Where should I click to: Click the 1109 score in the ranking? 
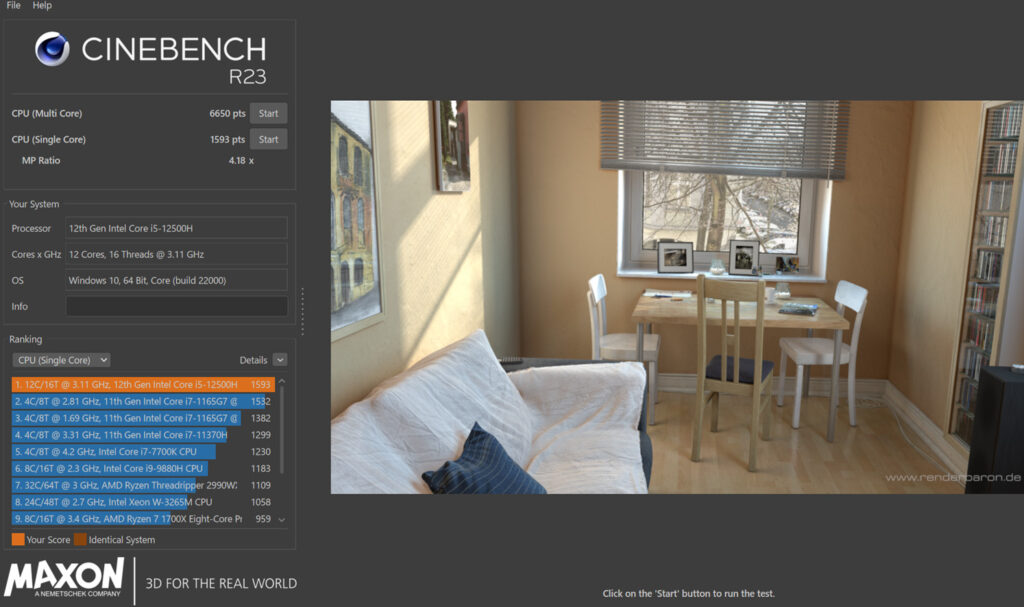(261, 485)
